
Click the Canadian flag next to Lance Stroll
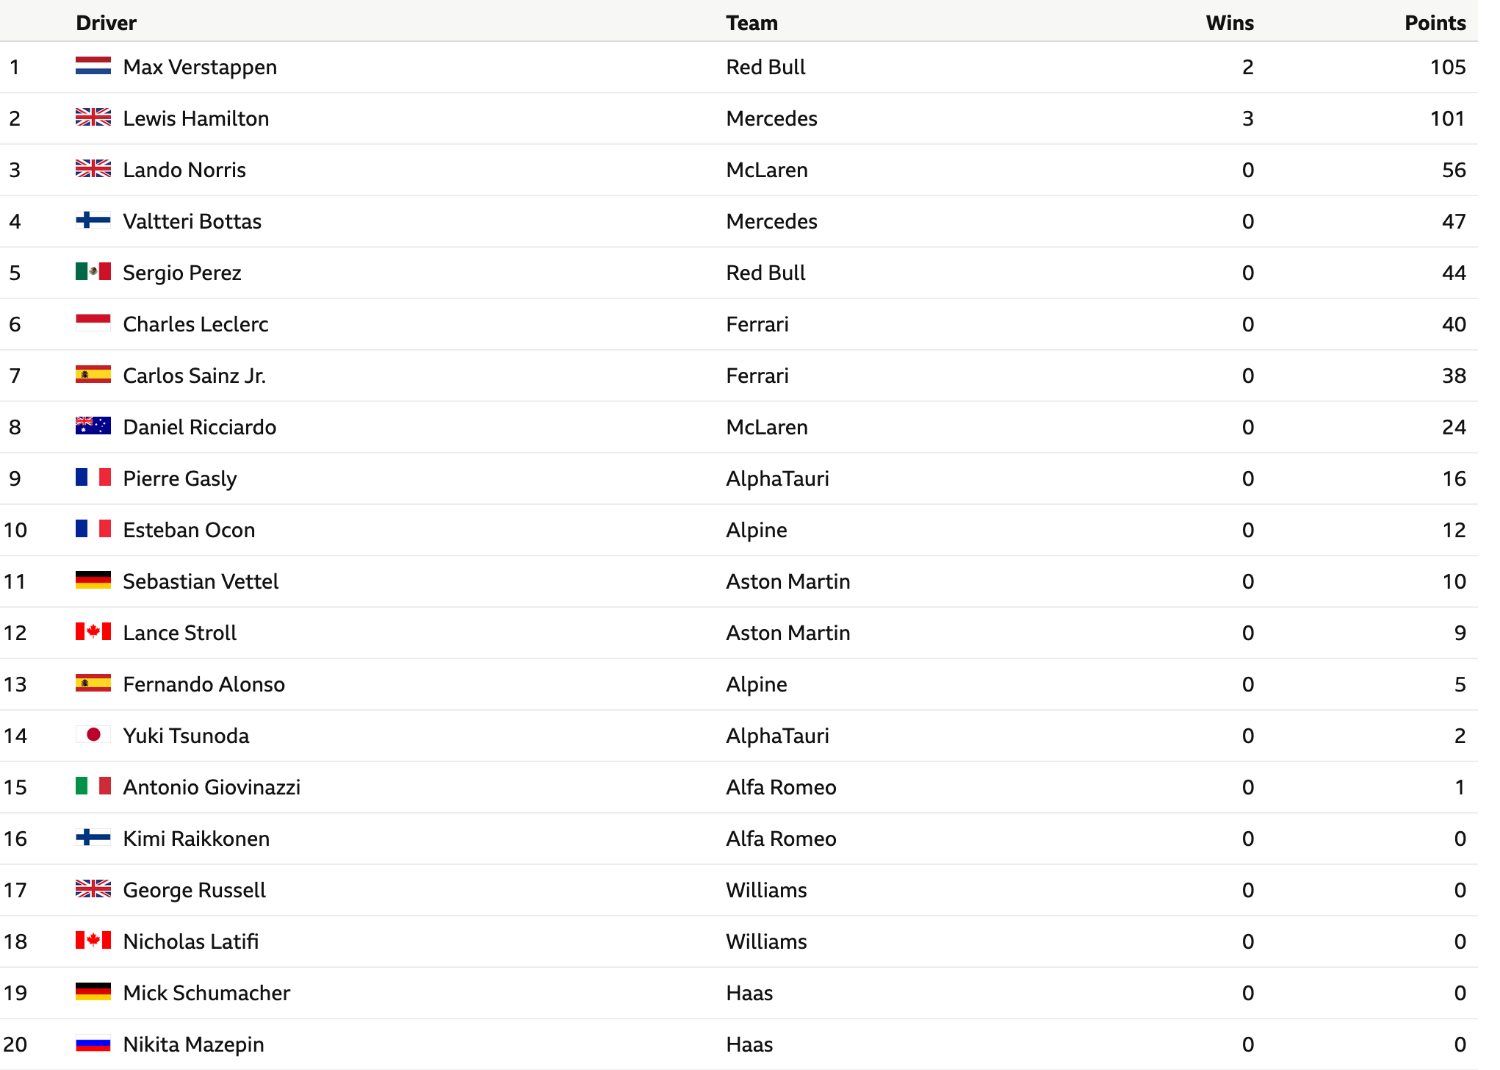coord(93,632)
